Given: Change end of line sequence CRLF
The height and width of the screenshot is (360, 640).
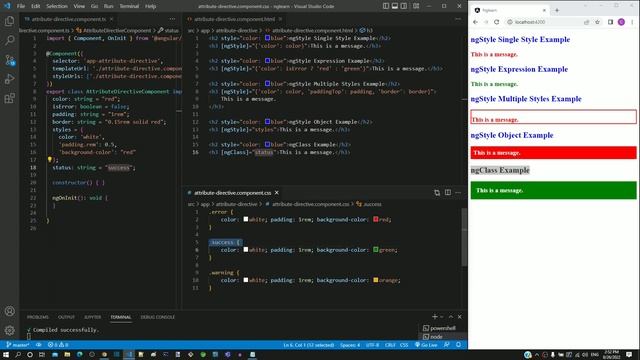Looking at the screenshot, I should click(x=390, y=345).
